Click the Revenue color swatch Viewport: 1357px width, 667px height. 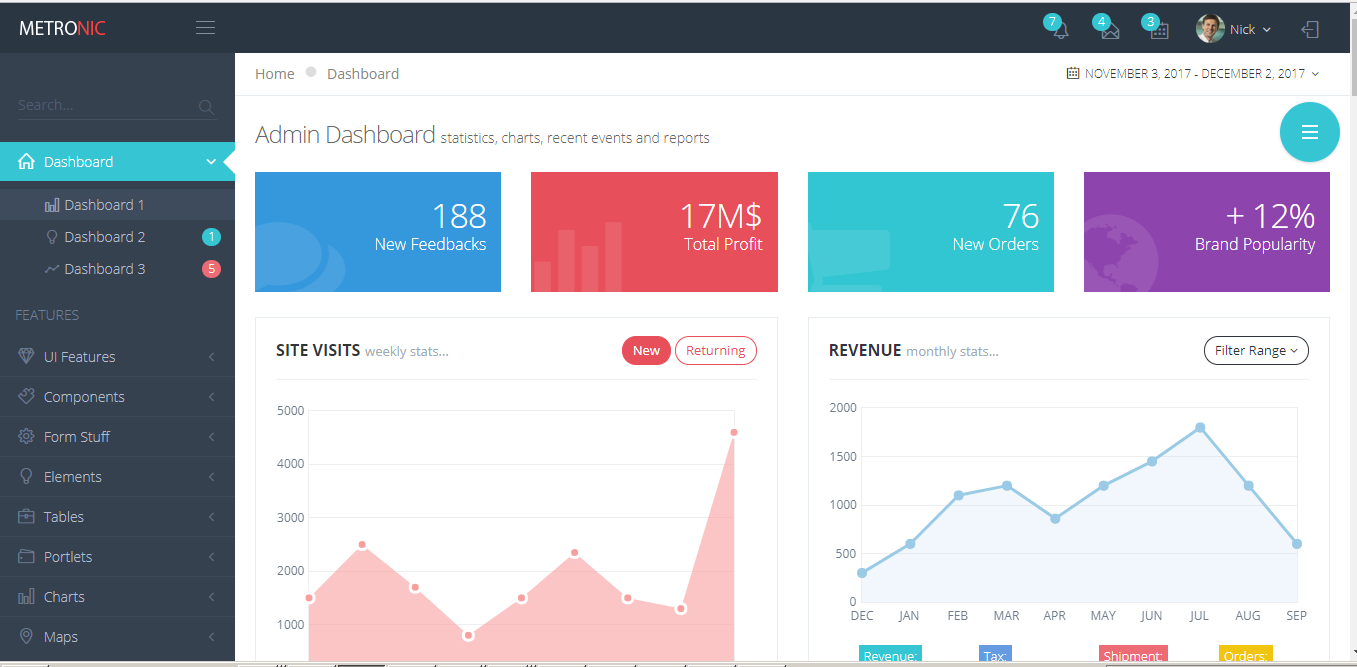[889, 655]
